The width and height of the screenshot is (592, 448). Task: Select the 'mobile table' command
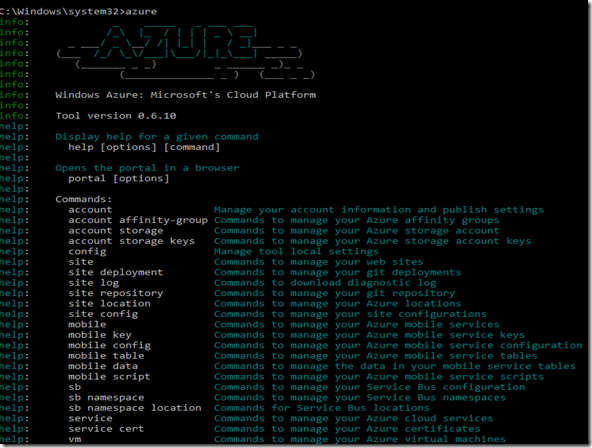pyautogui.click(x=106, y=356)
